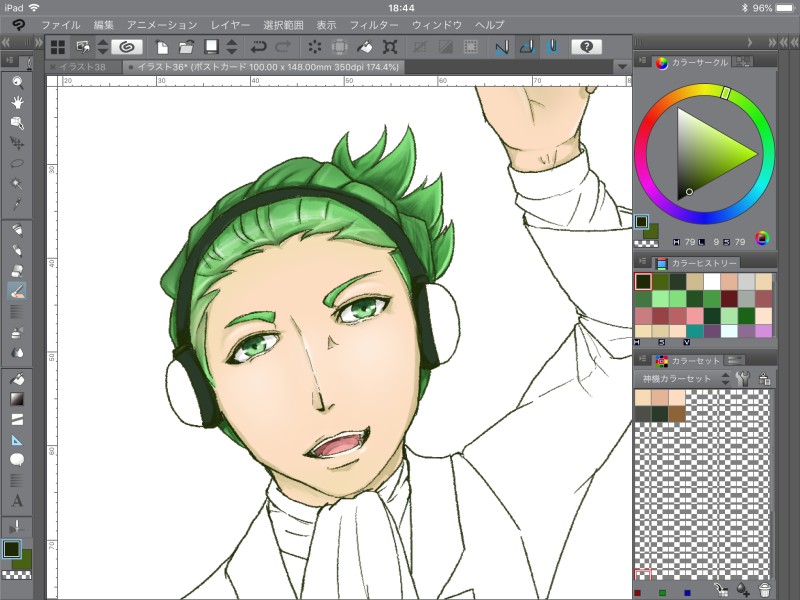Screen dimensions: 800x600
Task: Delete color using color set trash button
Action: click(x=765, y=591)
